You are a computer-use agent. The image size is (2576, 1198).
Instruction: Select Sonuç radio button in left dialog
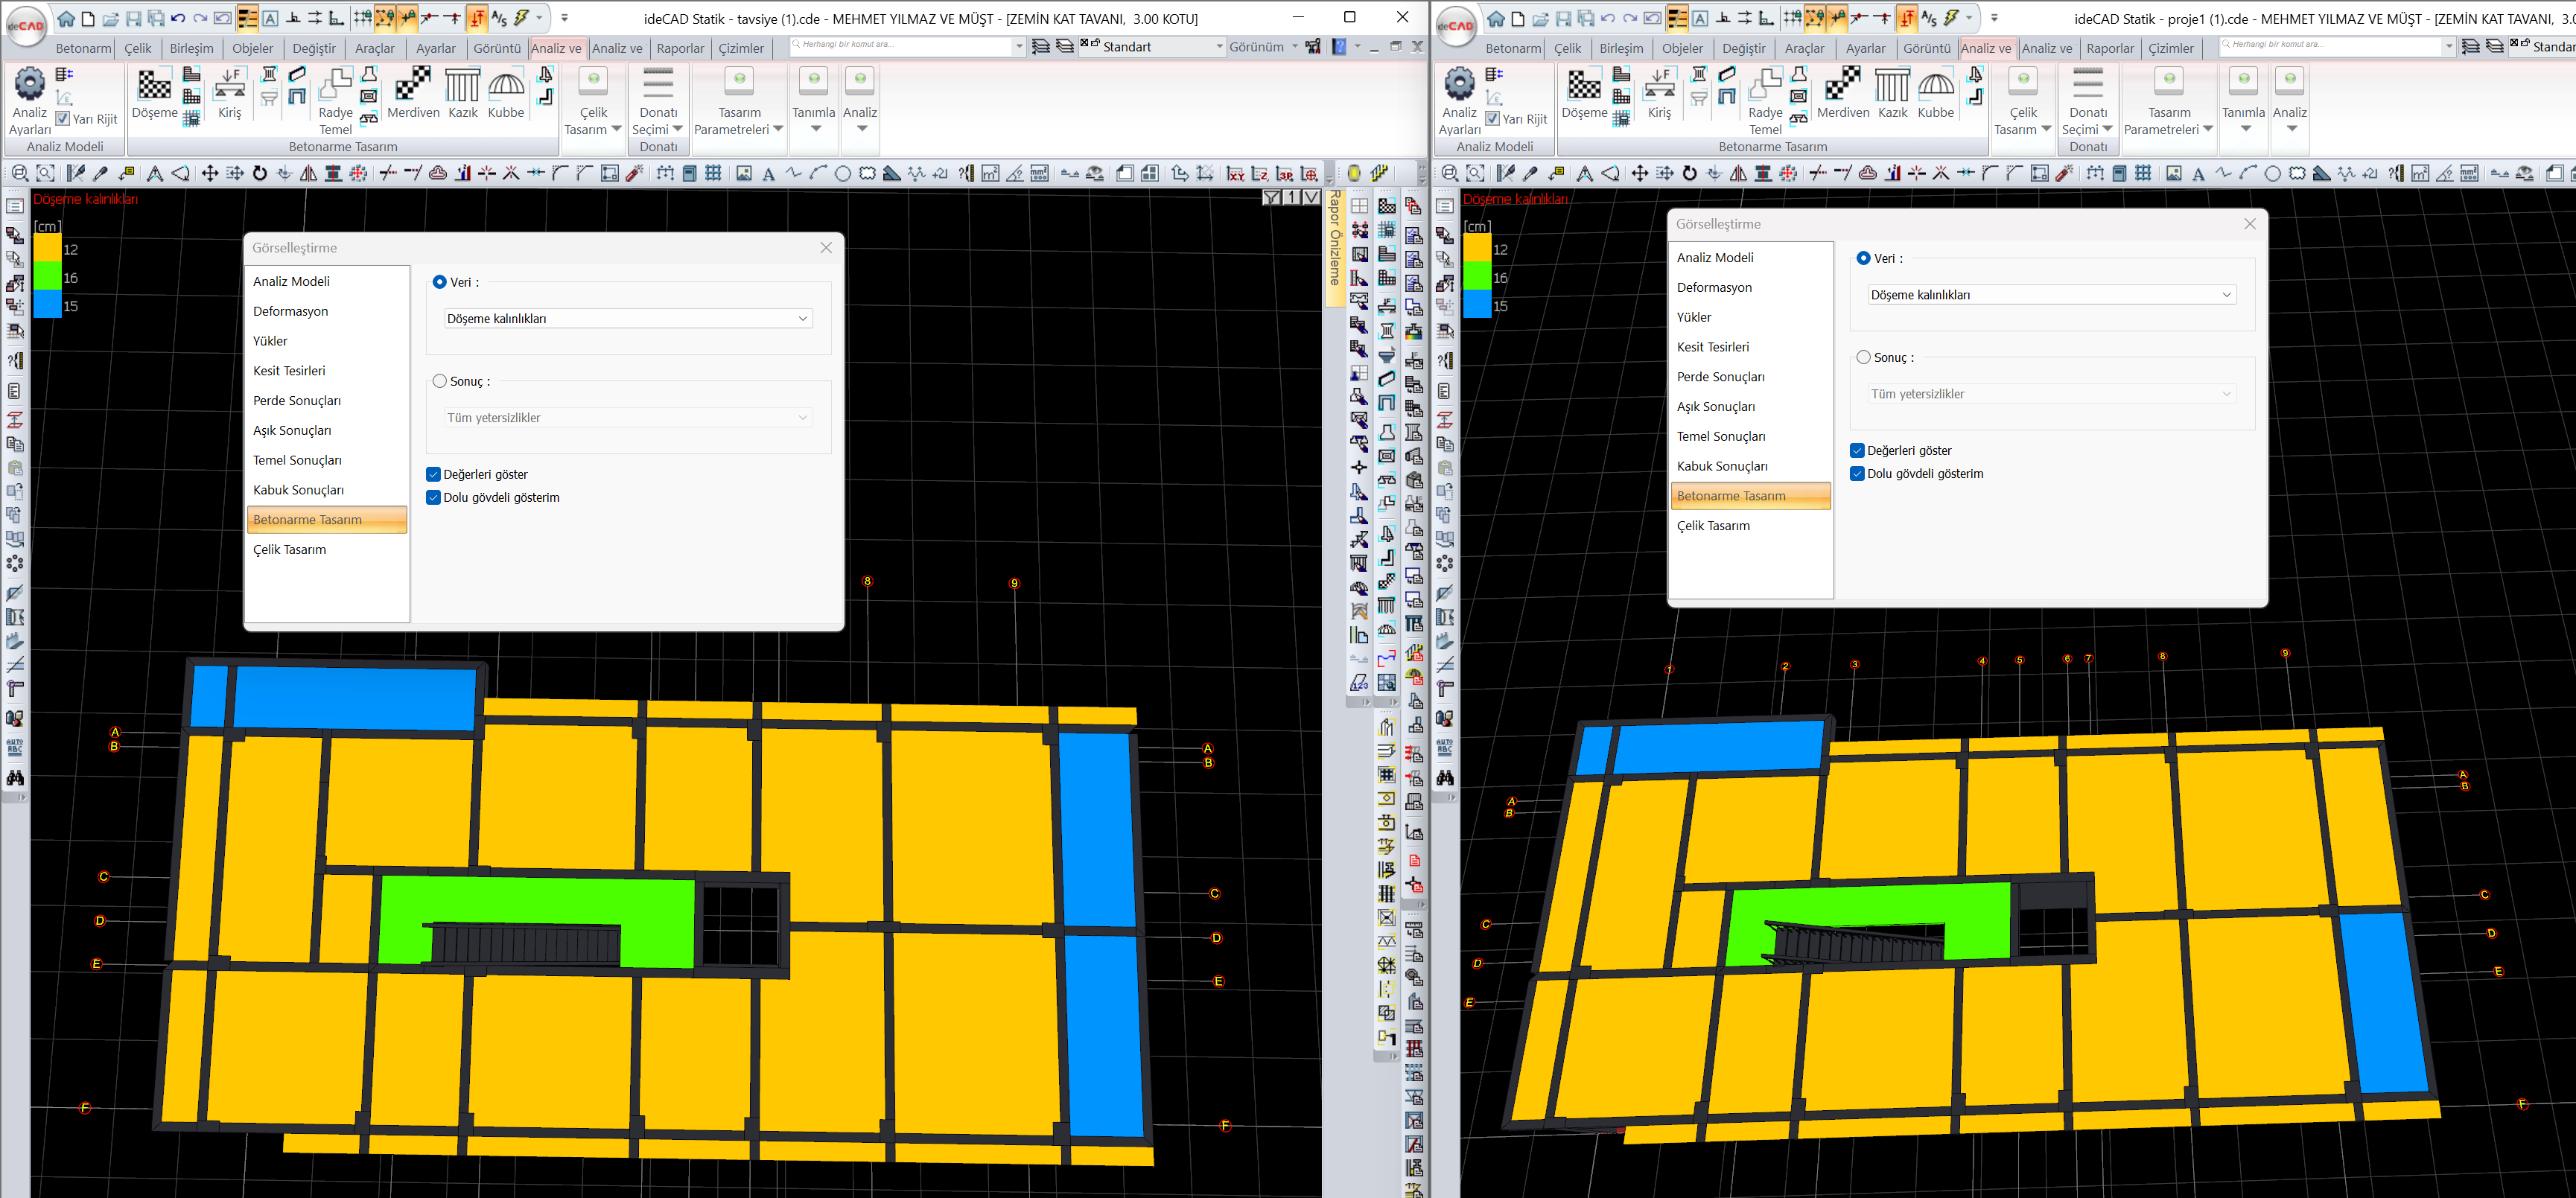(440, 381)
